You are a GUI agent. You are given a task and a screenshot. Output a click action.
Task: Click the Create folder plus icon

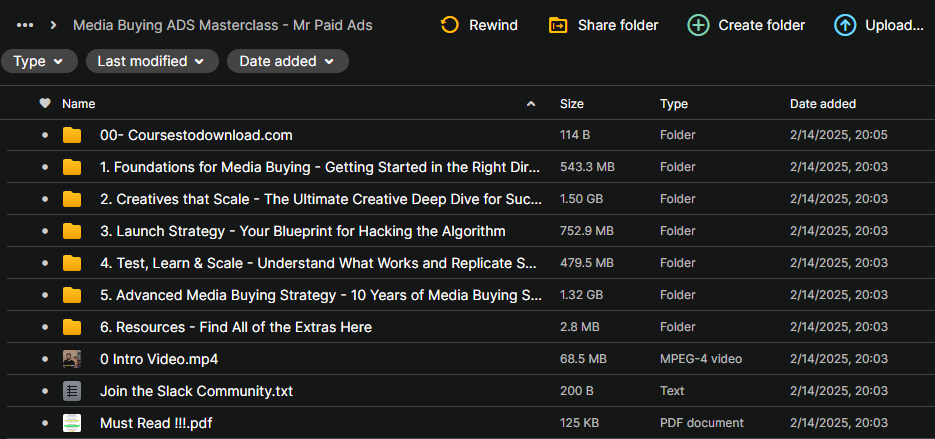click(x=698, y=25)
